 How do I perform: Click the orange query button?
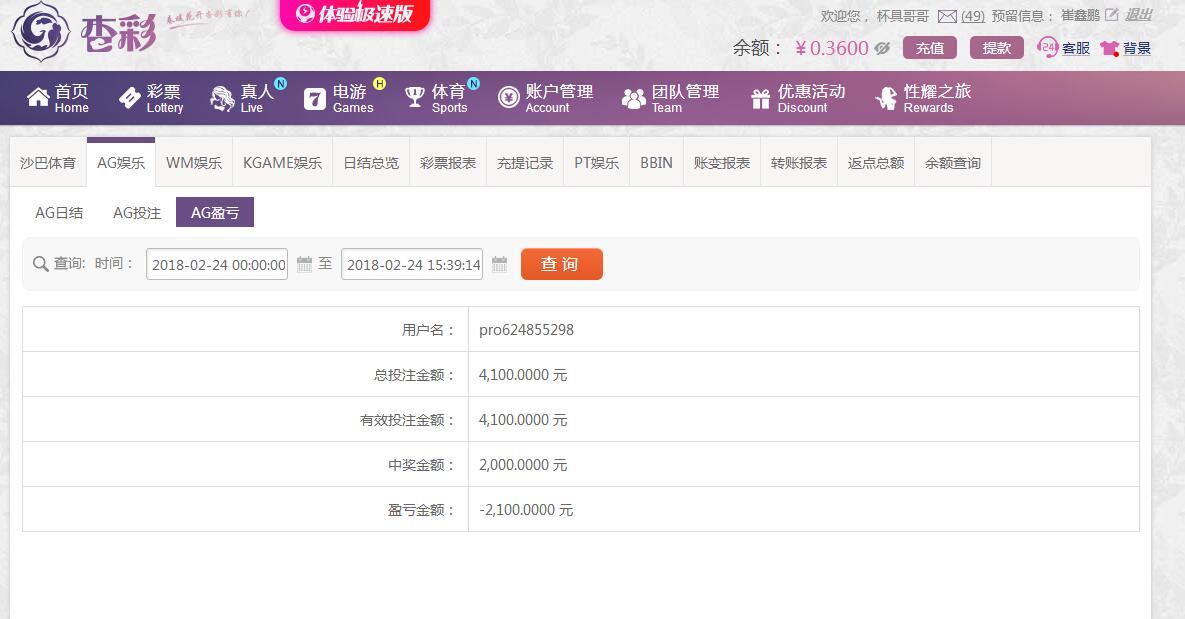pyautogui.click(x=561, y=264)
